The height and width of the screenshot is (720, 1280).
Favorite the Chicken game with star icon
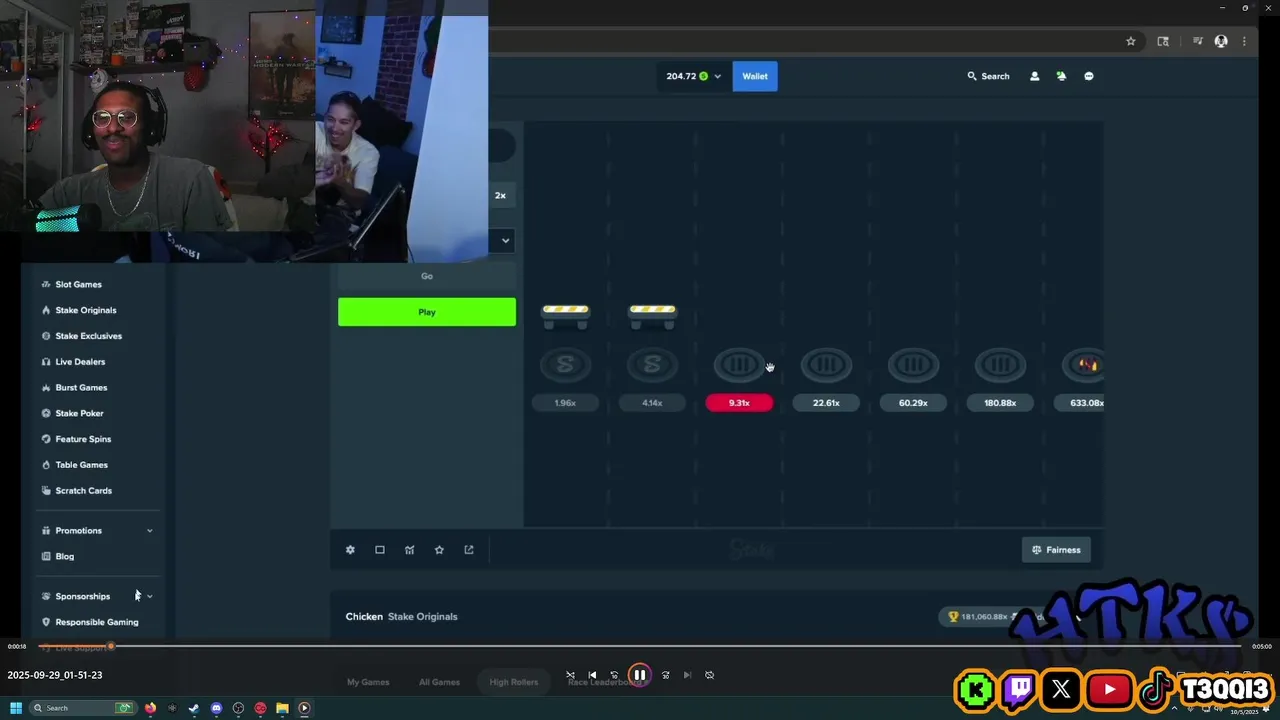439,550
